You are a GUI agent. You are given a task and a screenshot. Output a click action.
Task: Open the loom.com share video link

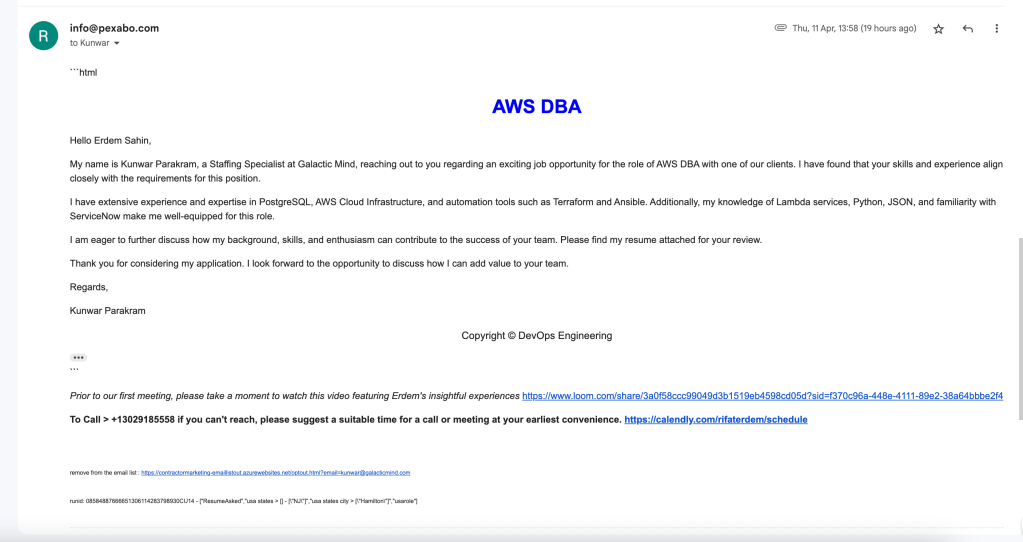762,396
